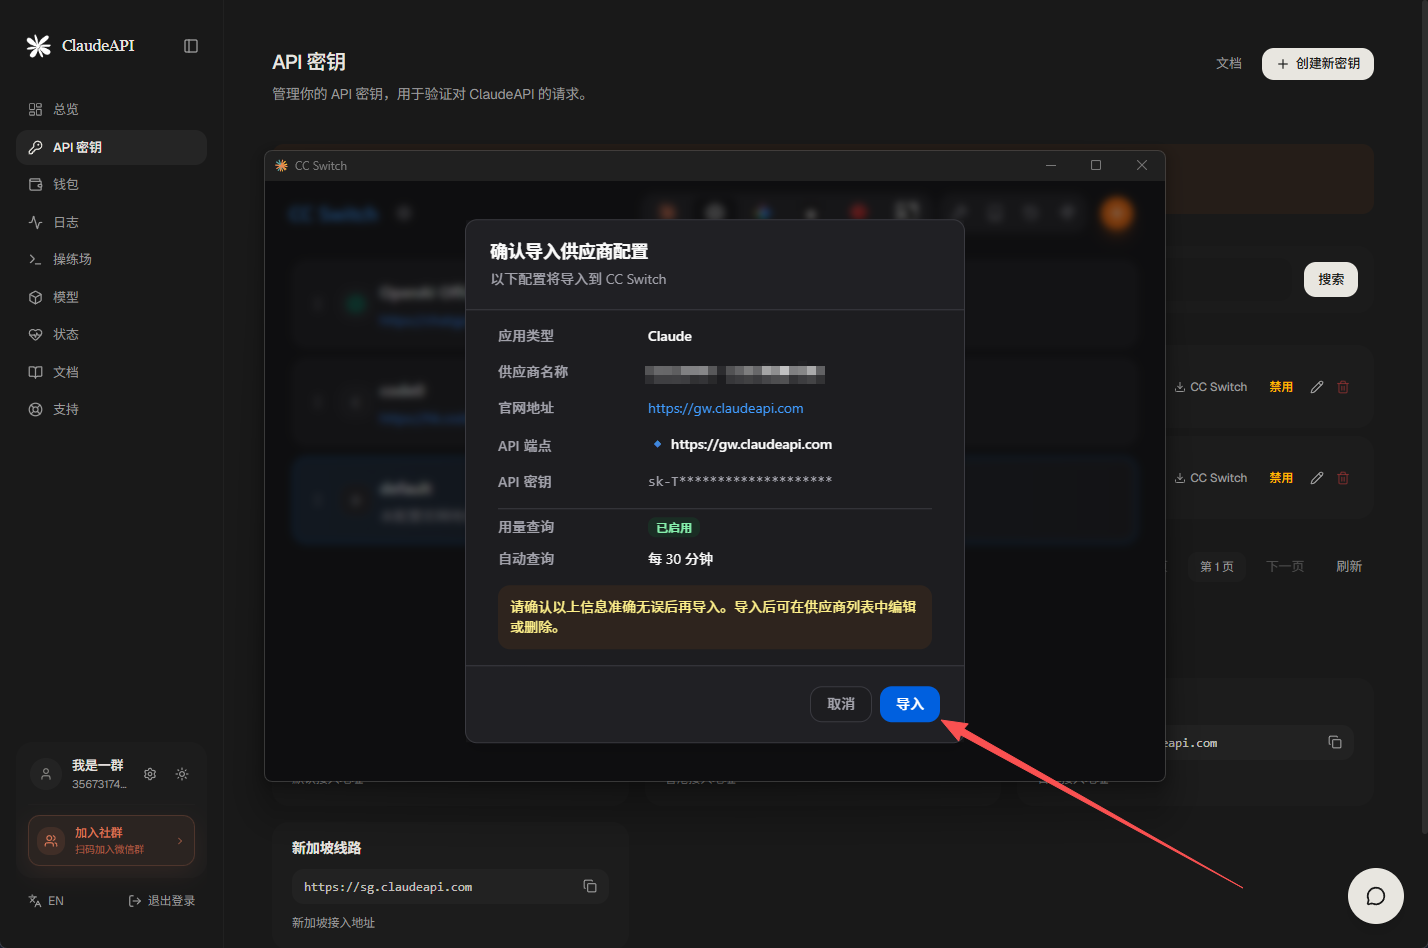Check 状态 status page
The width and height of the screenshot is (1428, 948).
[111, 334]
